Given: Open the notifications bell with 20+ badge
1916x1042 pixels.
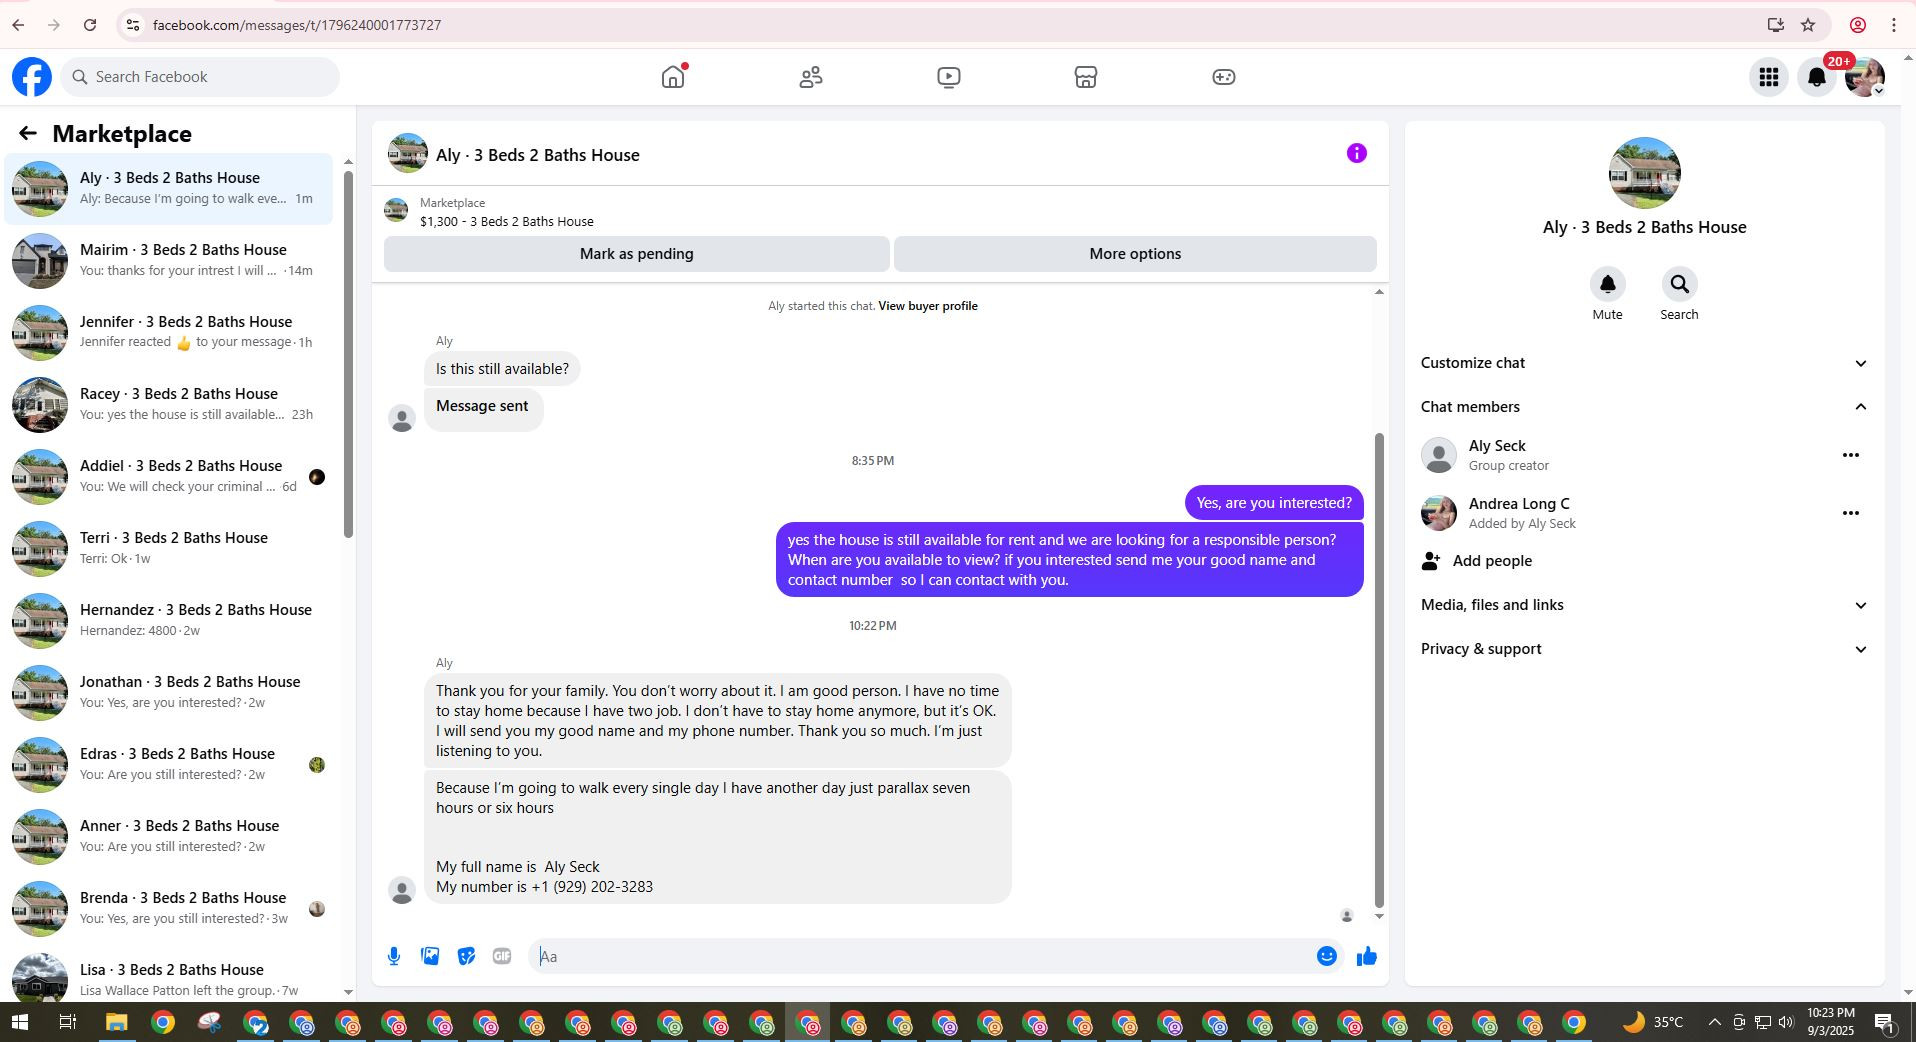Looking at the screenshot, I should click(1817, 77).
